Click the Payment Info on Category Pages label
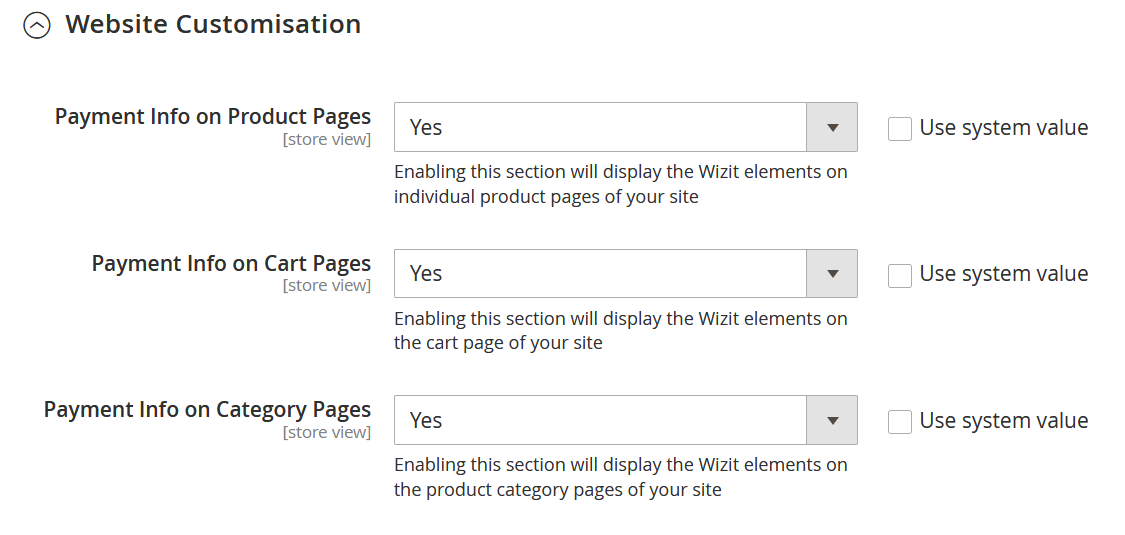 [x=207, y=409]
